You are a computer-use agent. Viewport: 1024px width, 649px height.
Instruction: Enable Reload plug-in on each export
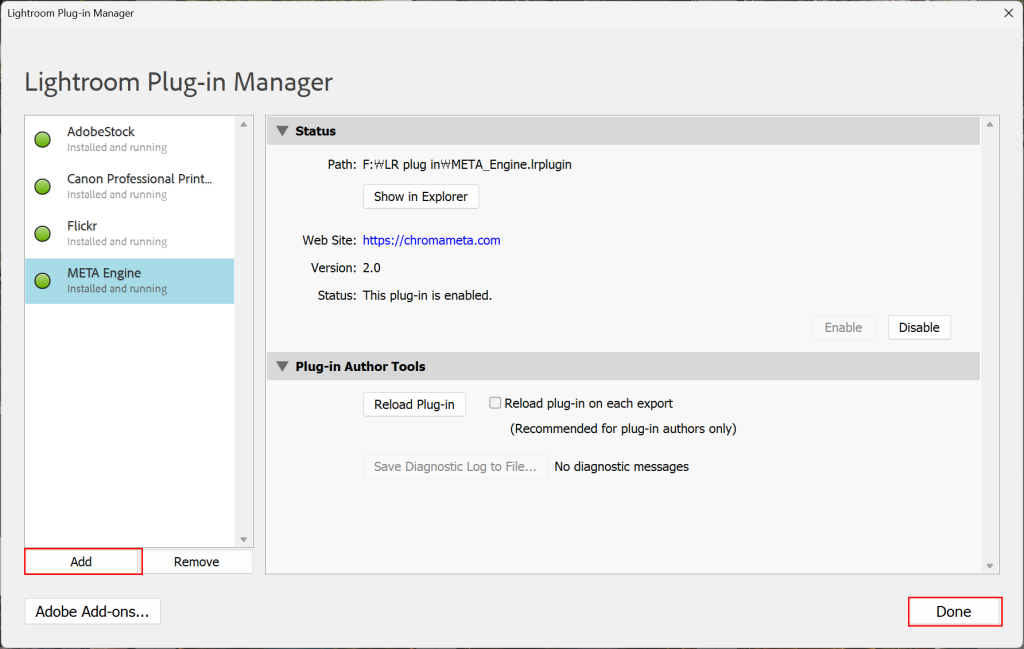click(495, 403)
